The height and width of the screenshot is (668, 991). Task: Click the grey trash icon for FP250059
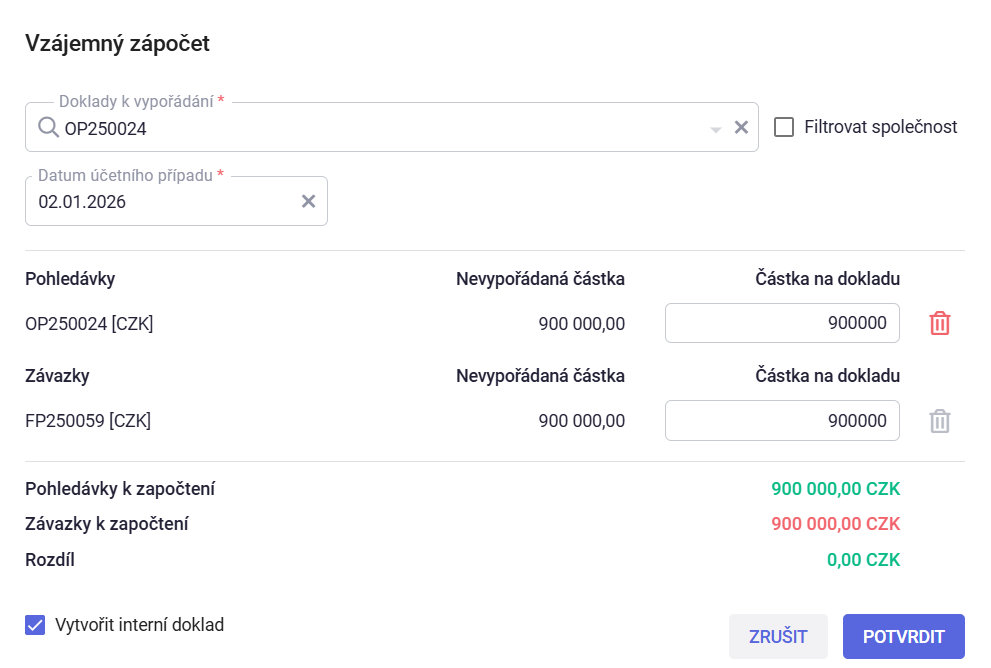[x=940, y=421]
